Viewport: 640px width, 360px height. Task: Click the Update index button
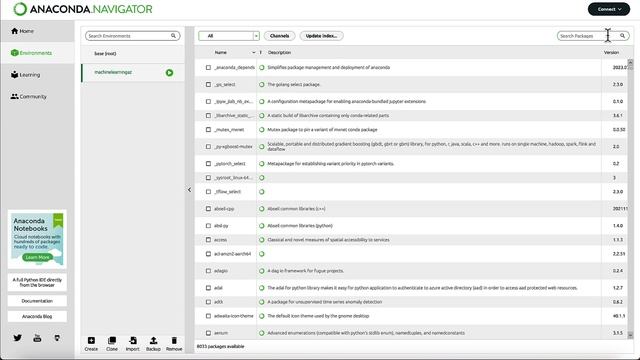click(321, 36)
